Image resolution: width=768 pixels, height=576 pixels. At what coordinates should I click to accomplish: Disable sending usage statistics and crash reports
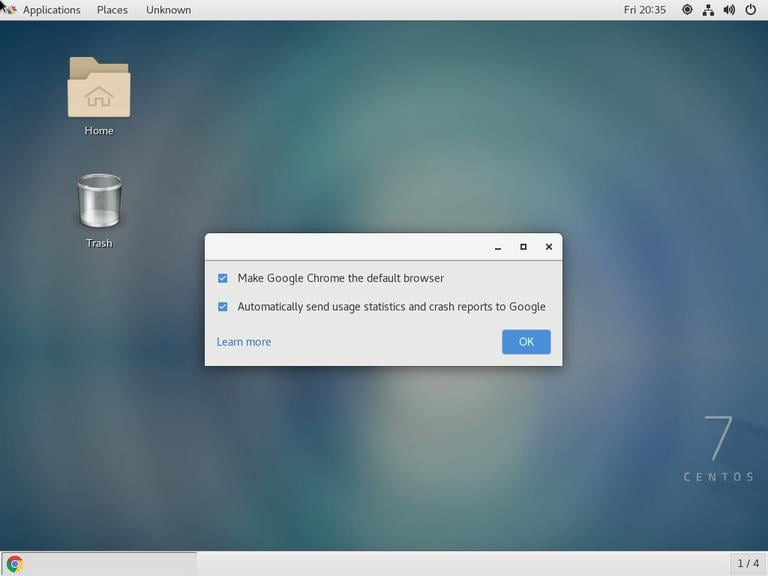(222, 307)
